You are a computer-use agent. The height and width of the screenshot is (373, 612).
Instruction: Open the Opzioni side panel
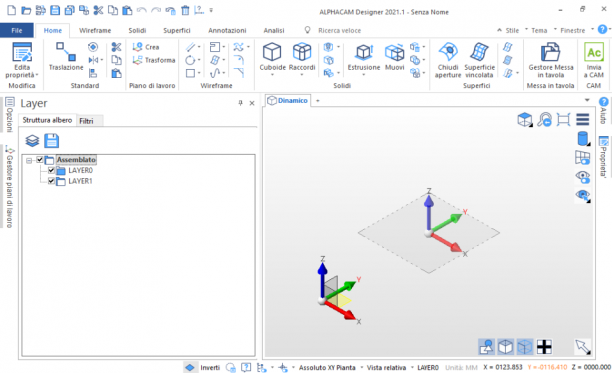(x=10, y=115)
